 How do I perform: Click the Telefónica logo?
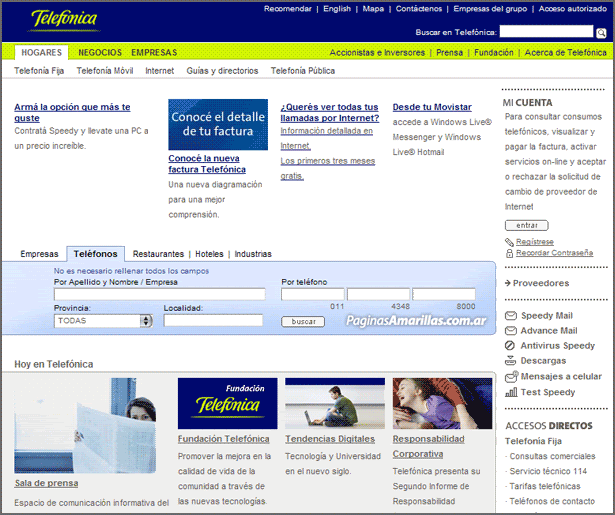[64, 20]
